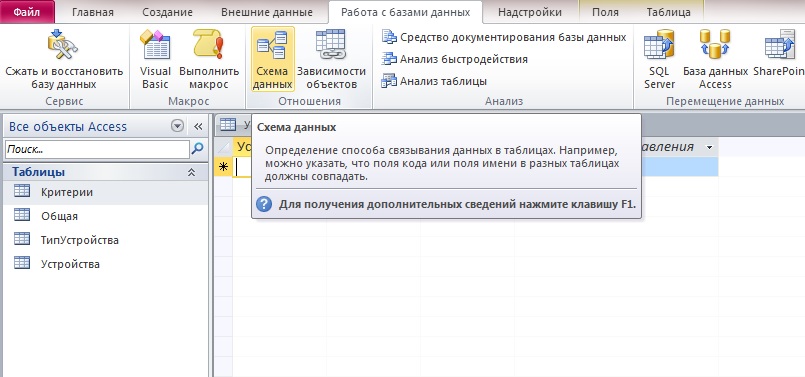Switch to the Создание ribbon tab
This screenshot has width=805, height=377.
tap(167, 12)
